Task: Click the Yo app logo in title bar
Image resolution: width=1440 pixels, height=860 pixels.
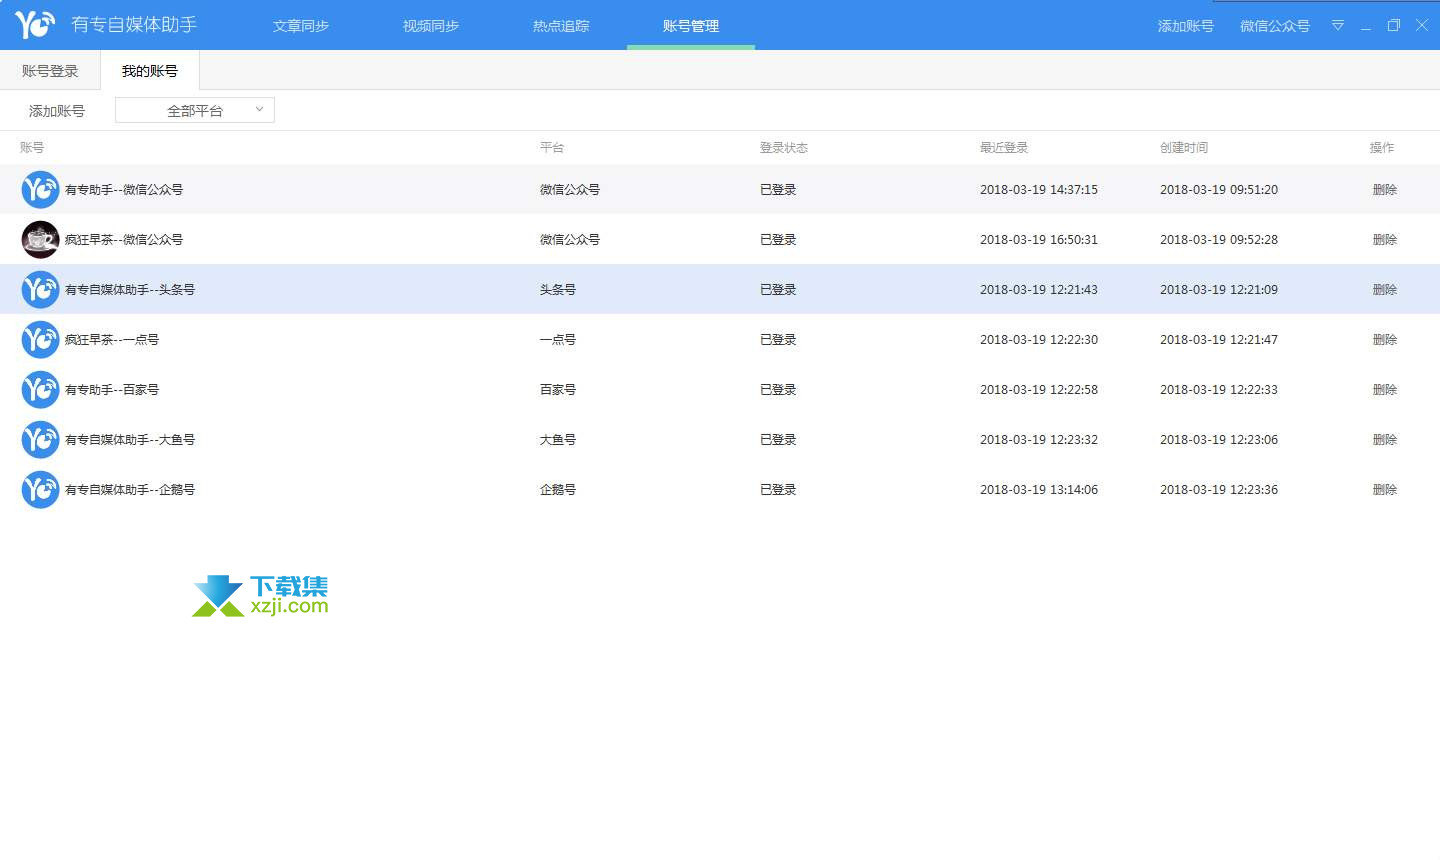Action: (35, 24)
